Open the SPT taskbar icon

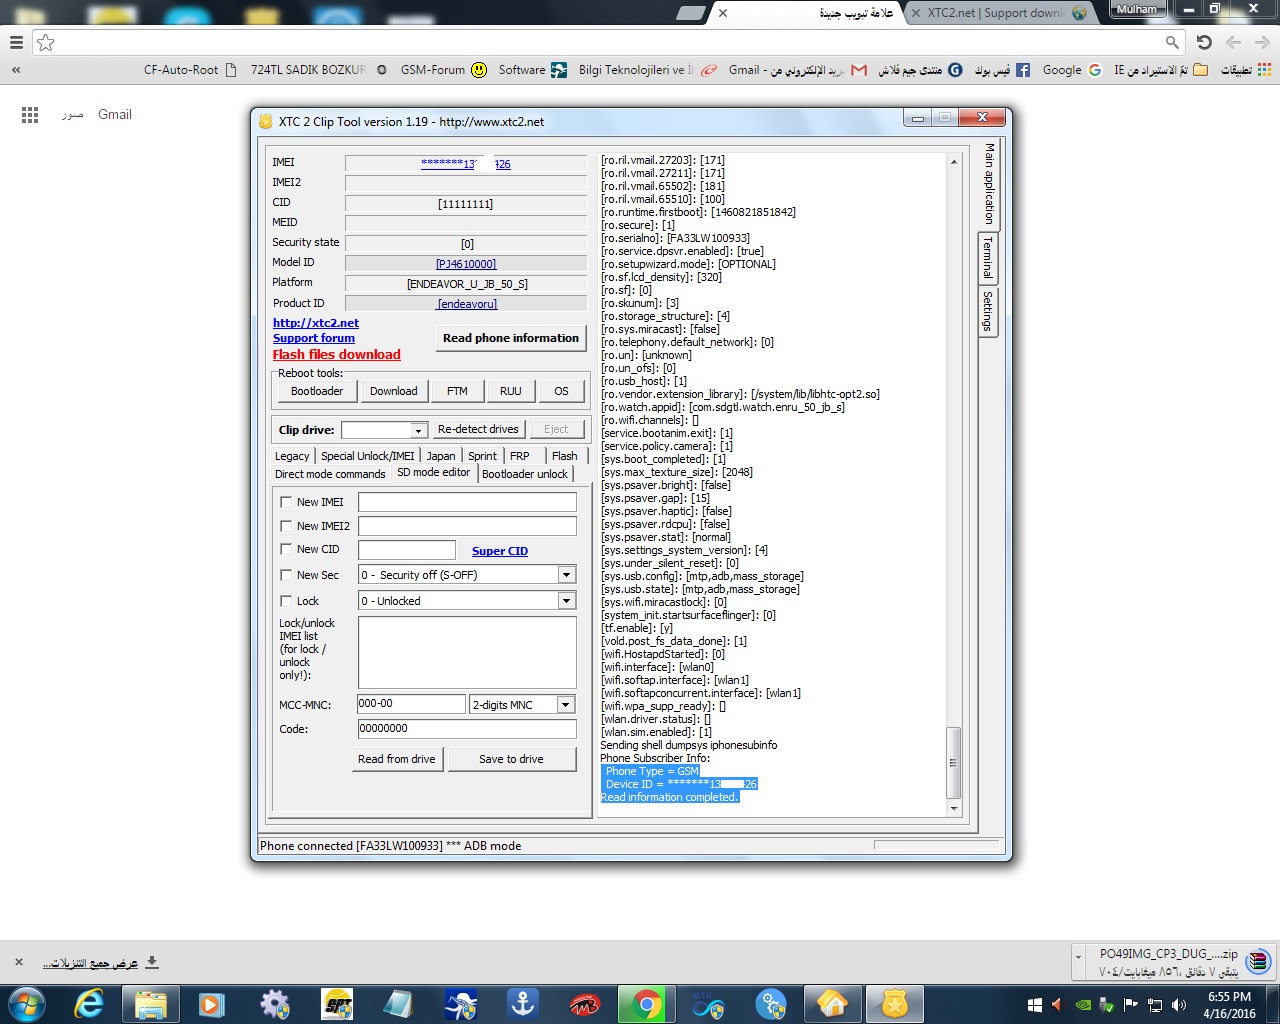tap(337, 1004)
